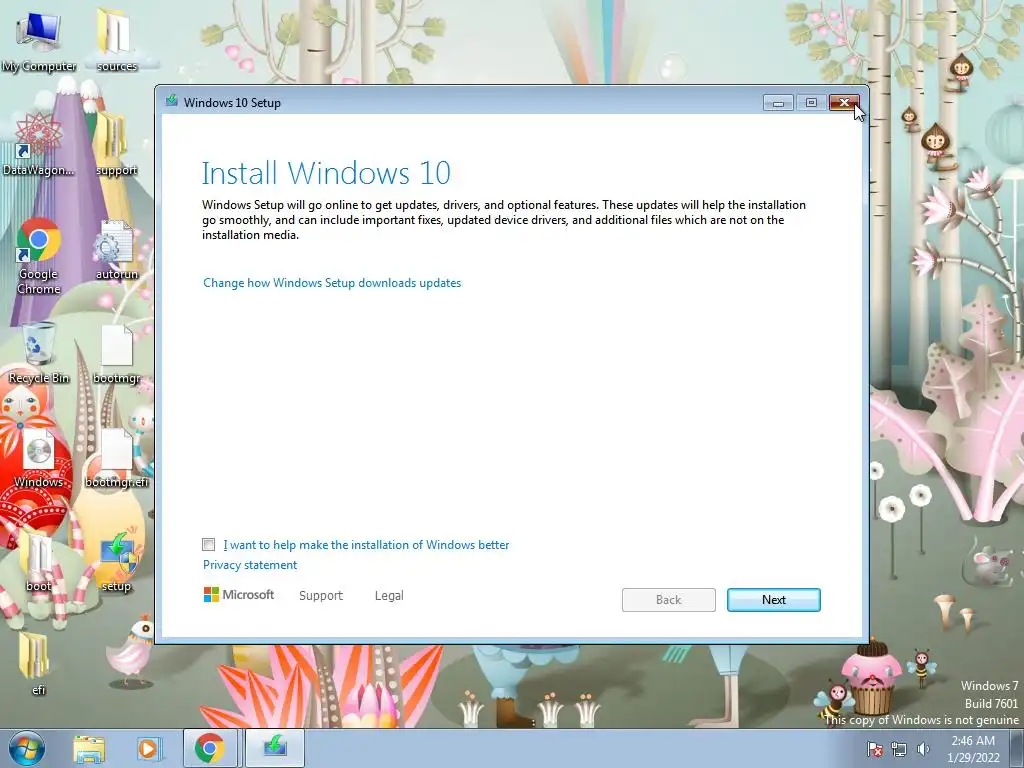Switch to Chrome in the taskbar
1024x768 pixels.
coord(210,748)
